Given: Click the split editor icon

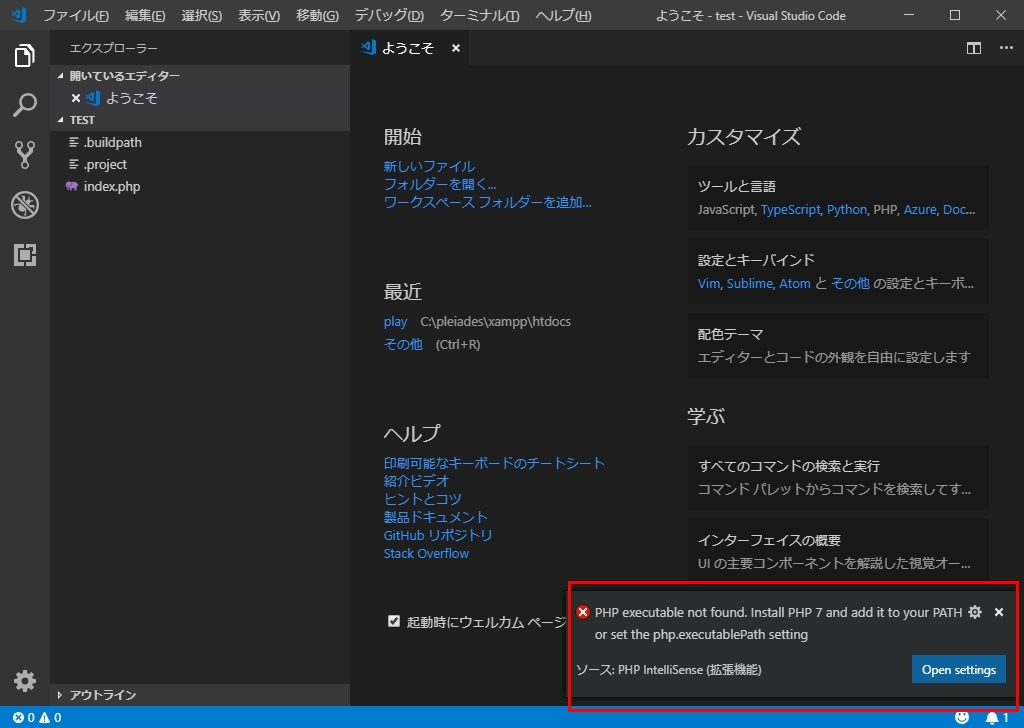Looking at the screenshot, I should (974, 48).
